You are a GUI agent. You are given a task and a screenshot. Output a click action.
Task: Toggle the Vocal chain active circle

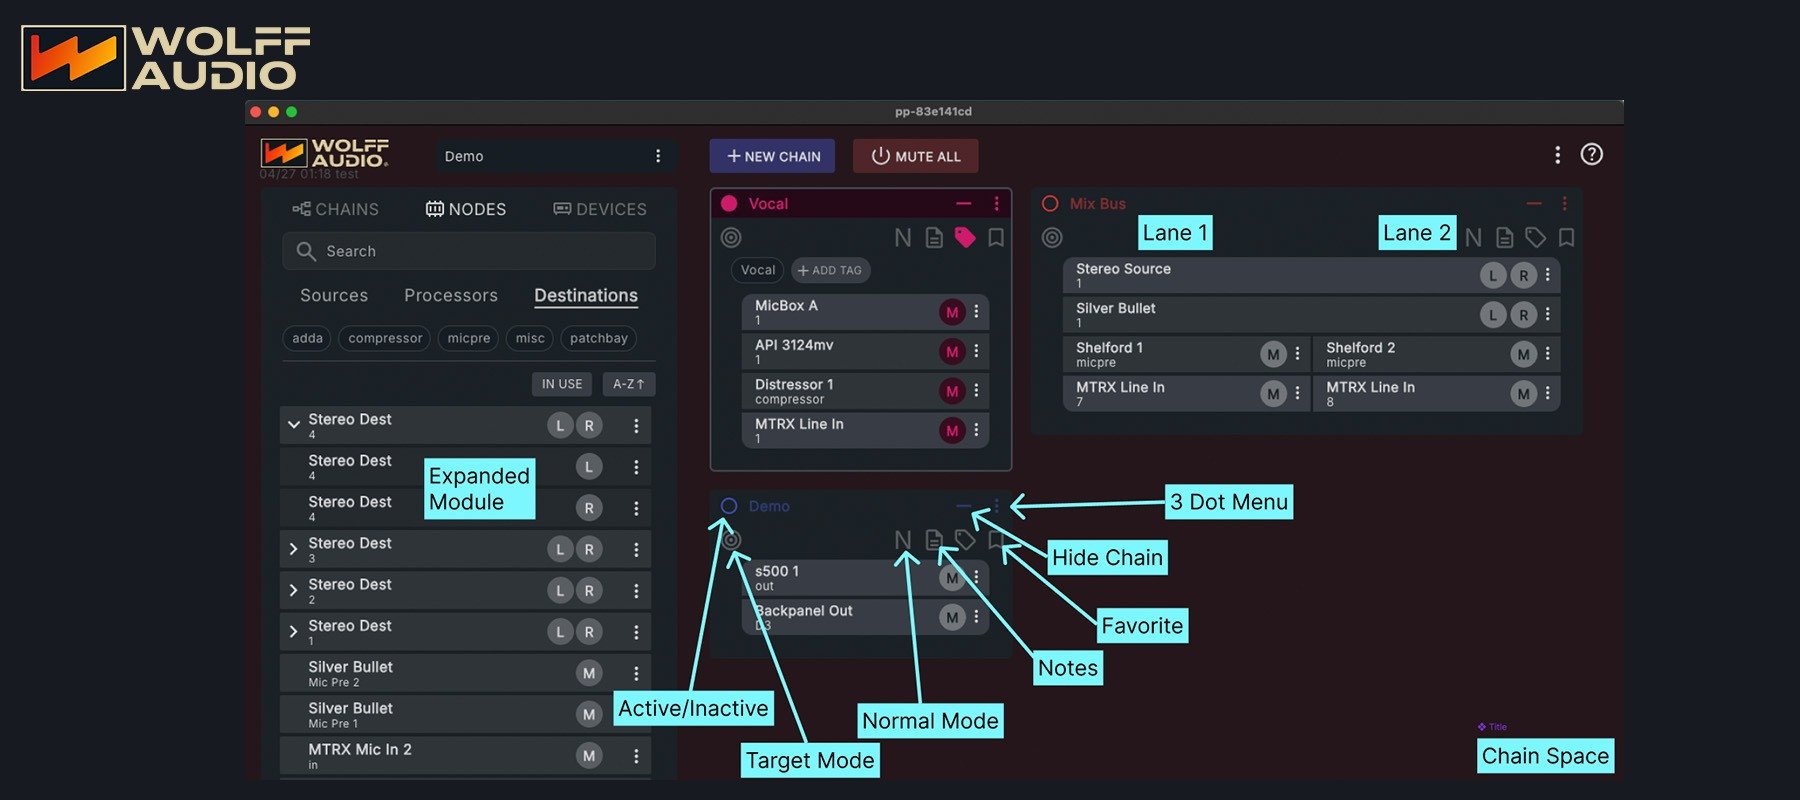729,204
